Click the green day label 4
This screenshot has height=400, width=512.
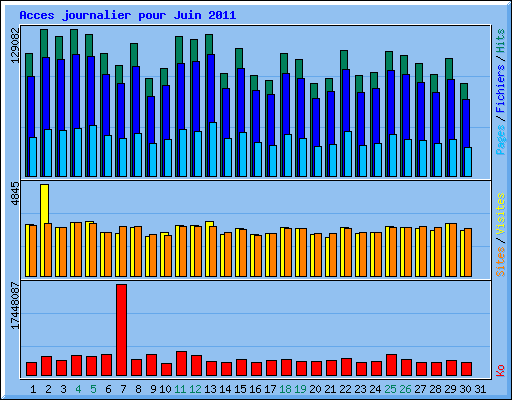pyautogui.click(x=78, y=389)
